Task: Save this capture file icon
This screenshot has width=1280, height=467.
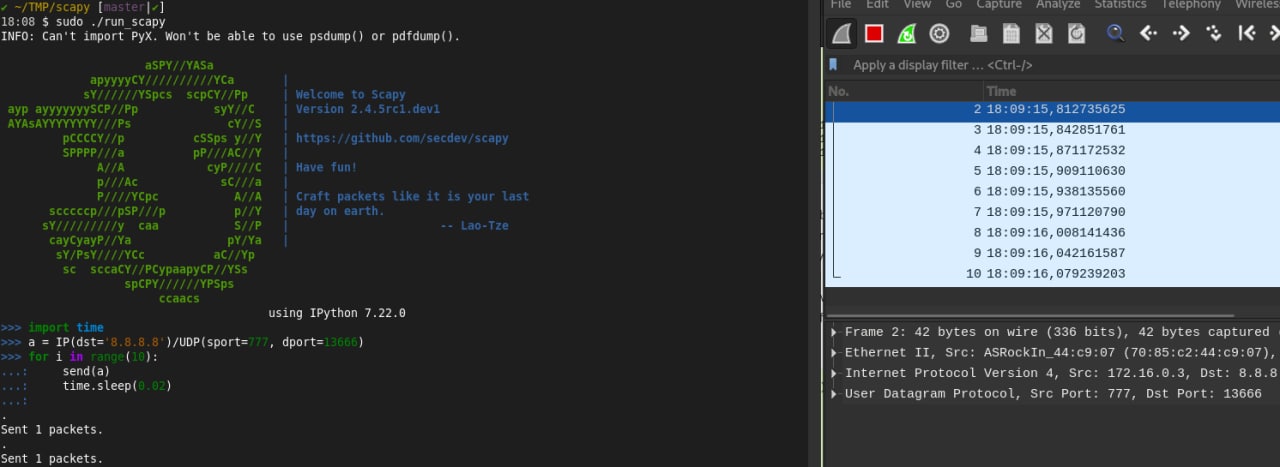Action: tap(1011, 33)
